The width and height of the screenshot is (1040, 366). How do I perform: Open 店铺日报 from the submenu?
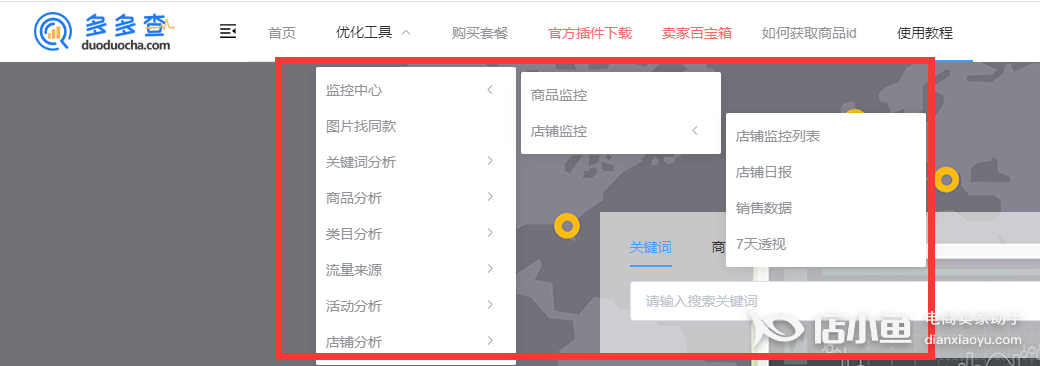pyautogui.click(x=826, y=172)
